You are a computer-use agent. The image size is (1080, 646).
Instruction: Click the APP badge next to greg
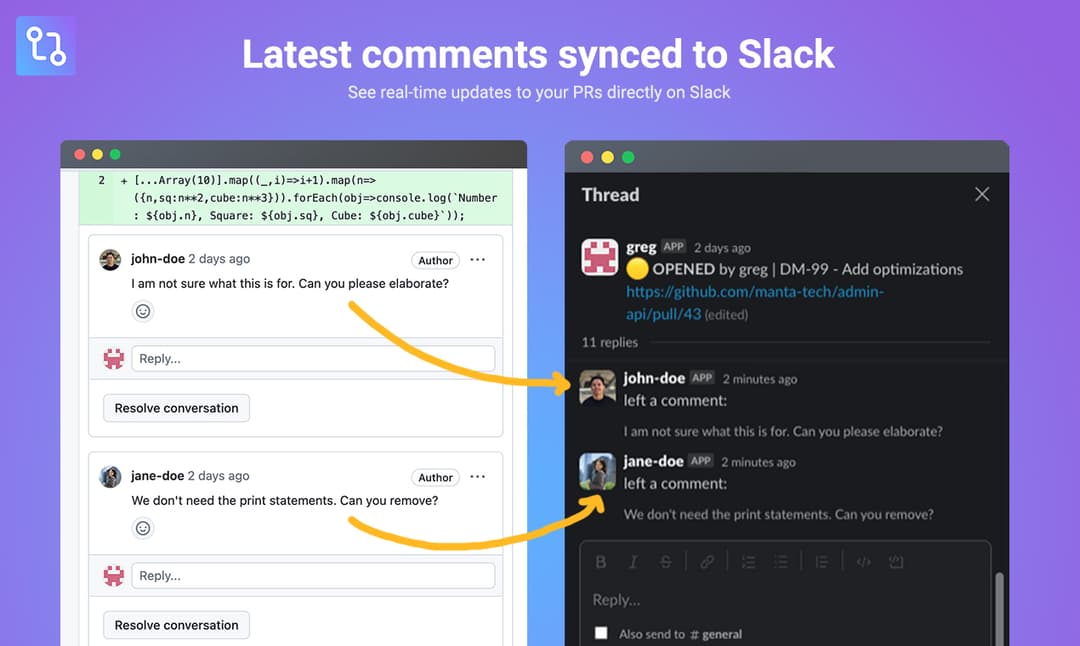[673, 247]
